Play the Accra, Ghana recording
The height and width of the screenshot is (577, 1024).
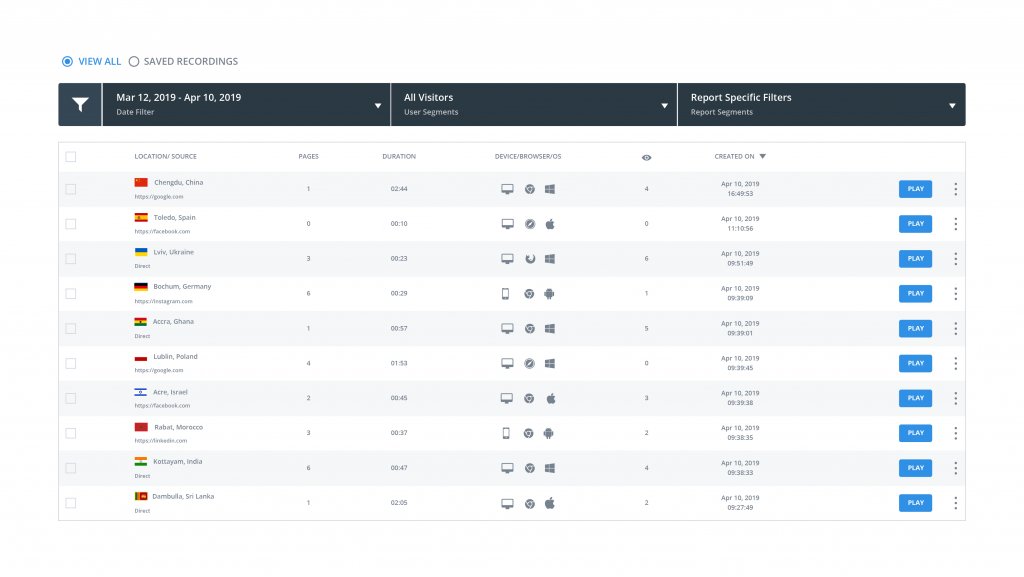[916, 328]
